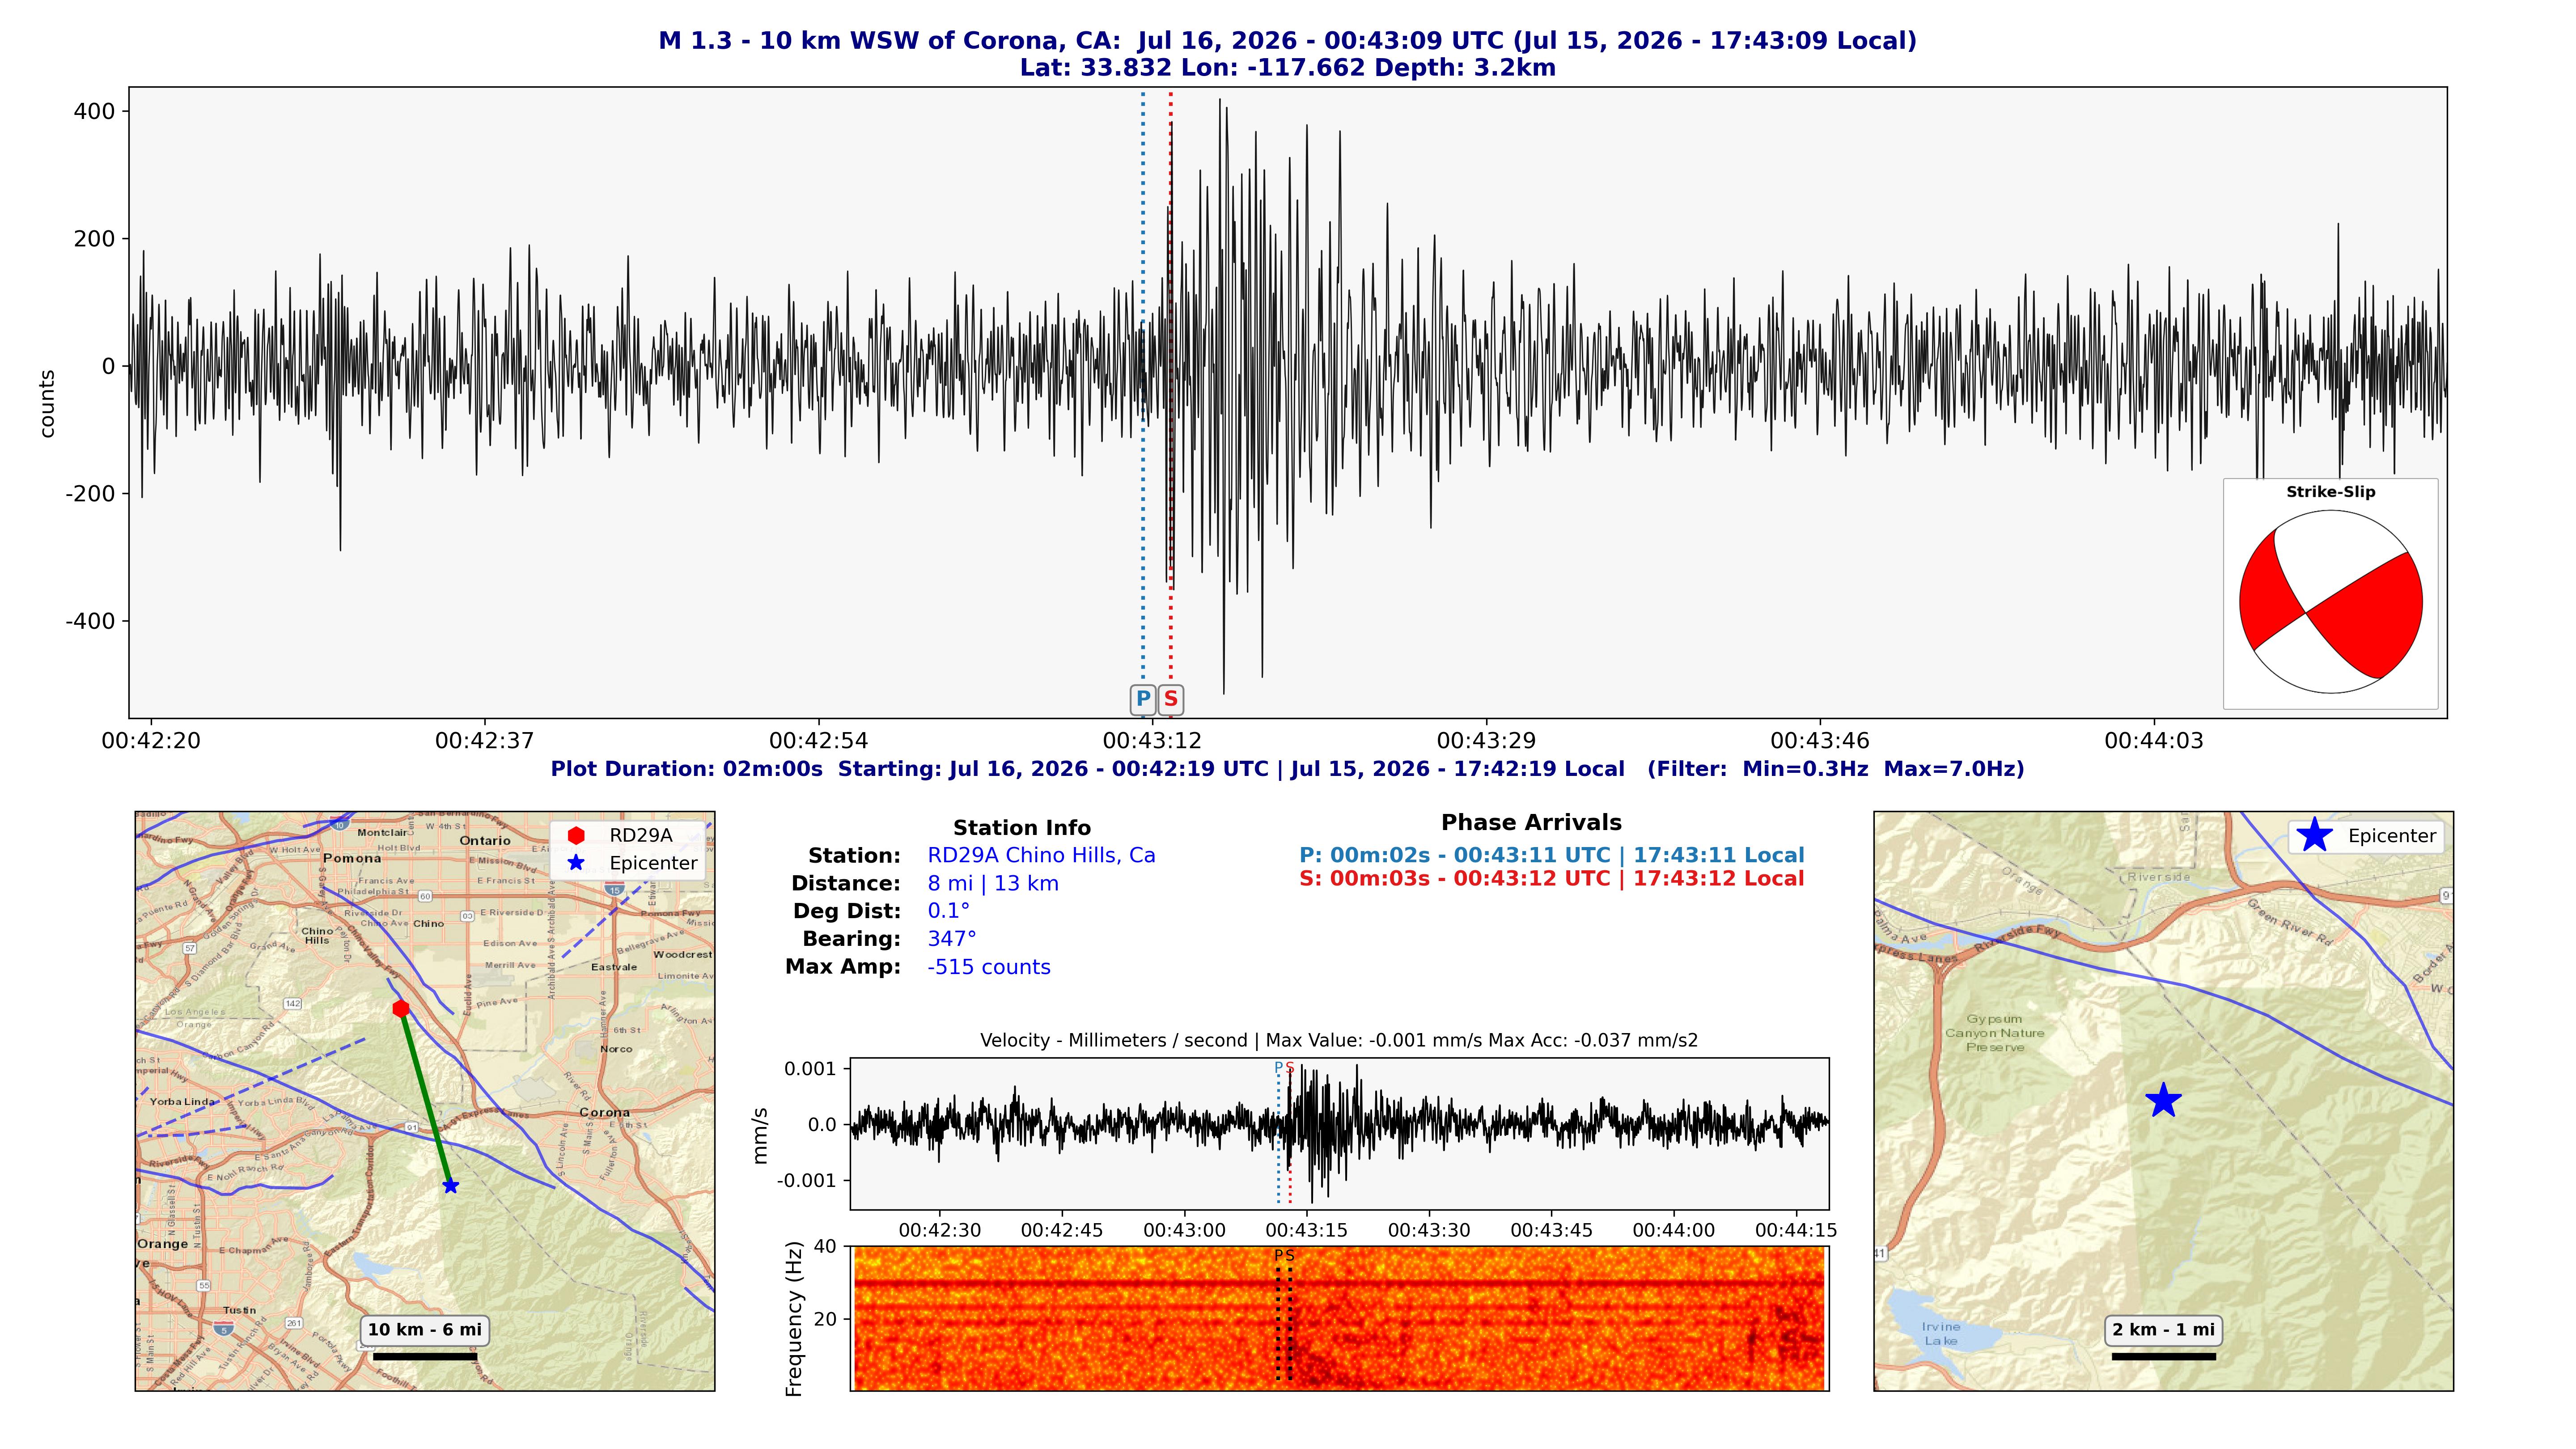
Task: Click the 'counts' y-axis label
Action: click(47, 404)
